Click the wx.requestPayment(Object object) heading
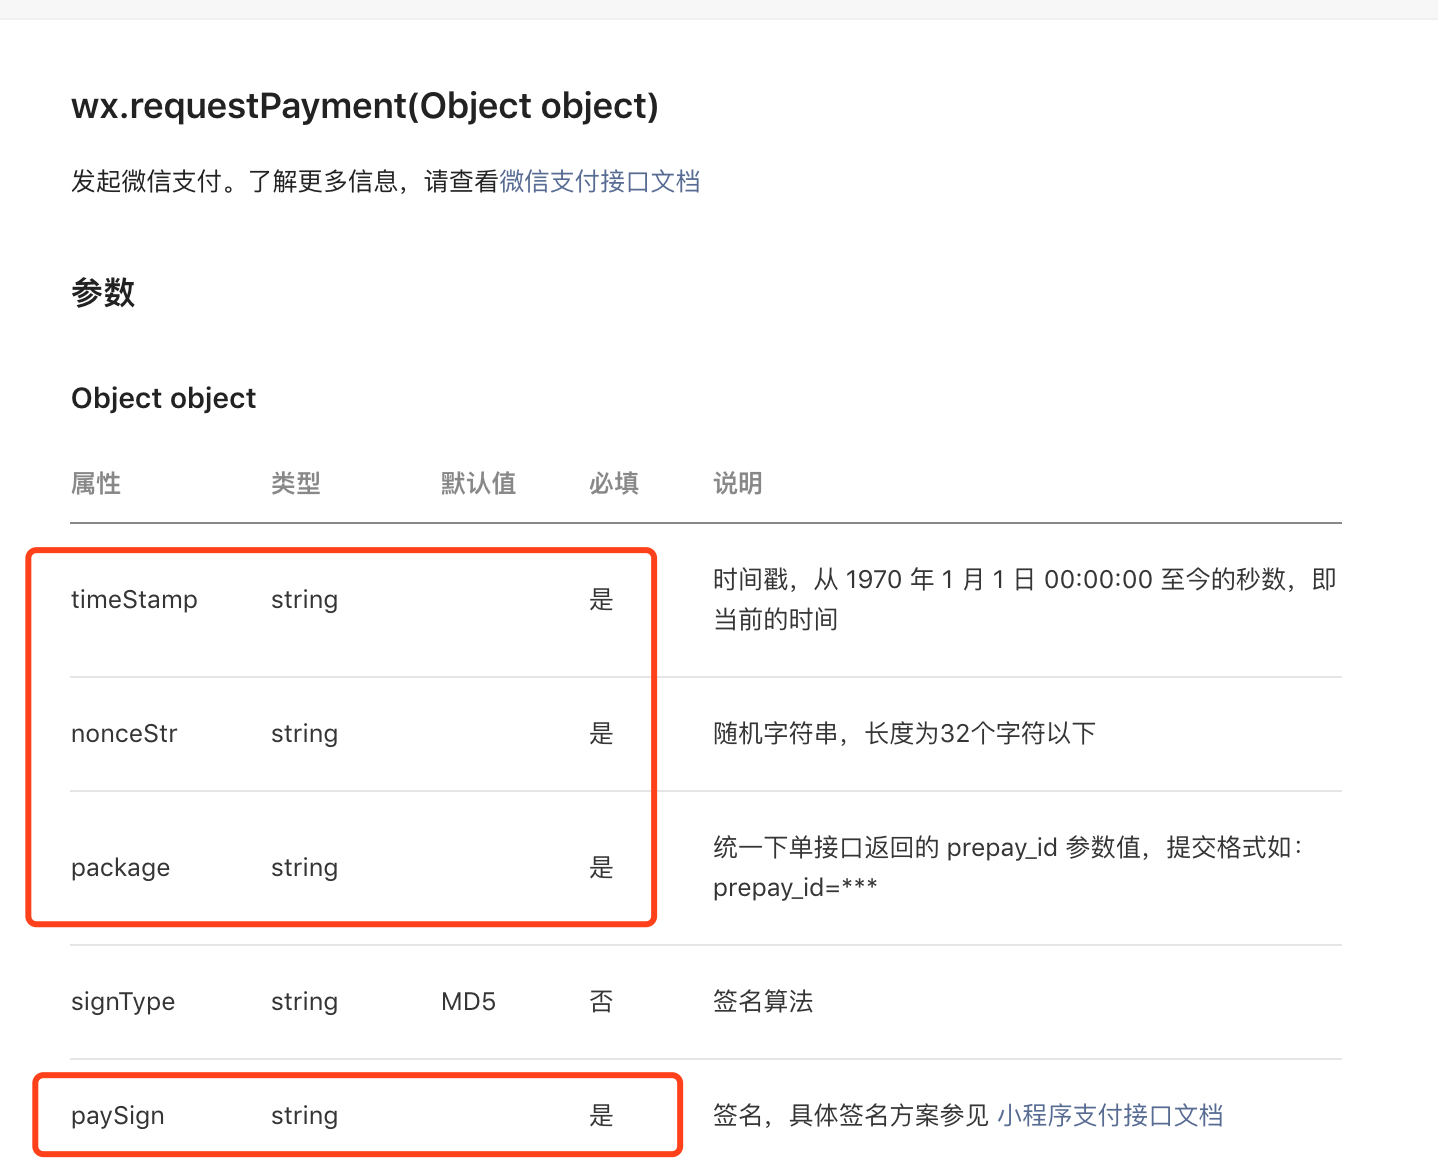The width and height of the screenshot is (1438, 1172). pos(365,106)
